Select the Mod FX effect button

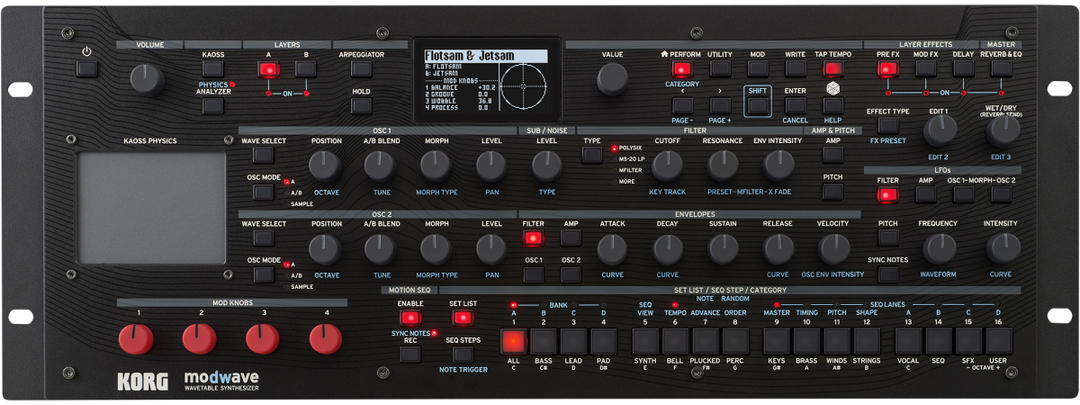tap(926, 68)
